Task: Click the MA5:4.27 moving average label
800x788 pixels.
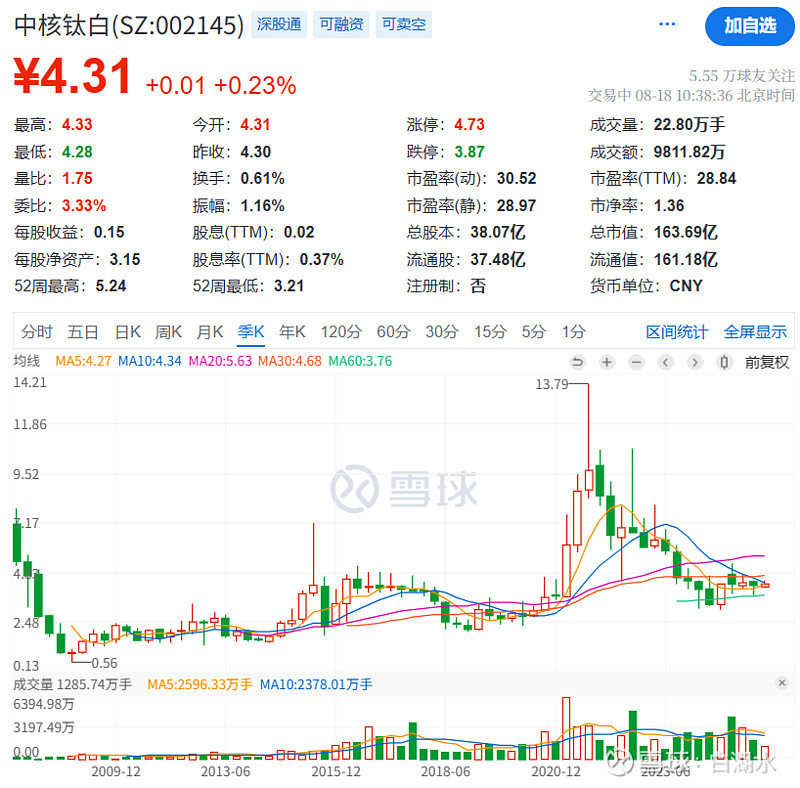Action: 83,361
